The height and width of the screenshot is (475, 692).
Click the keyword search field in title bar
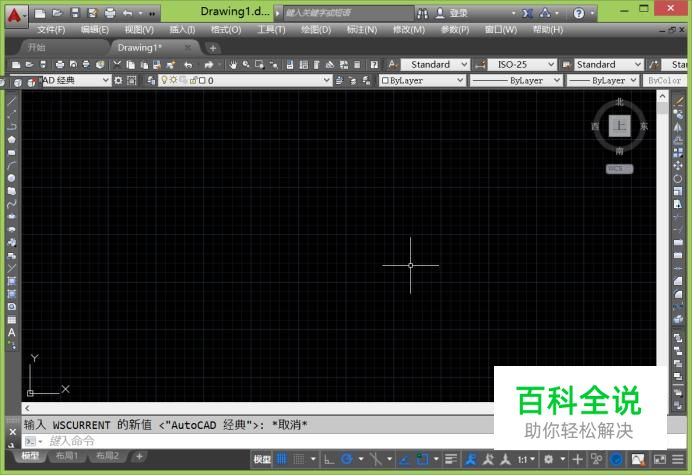[349, 13]
